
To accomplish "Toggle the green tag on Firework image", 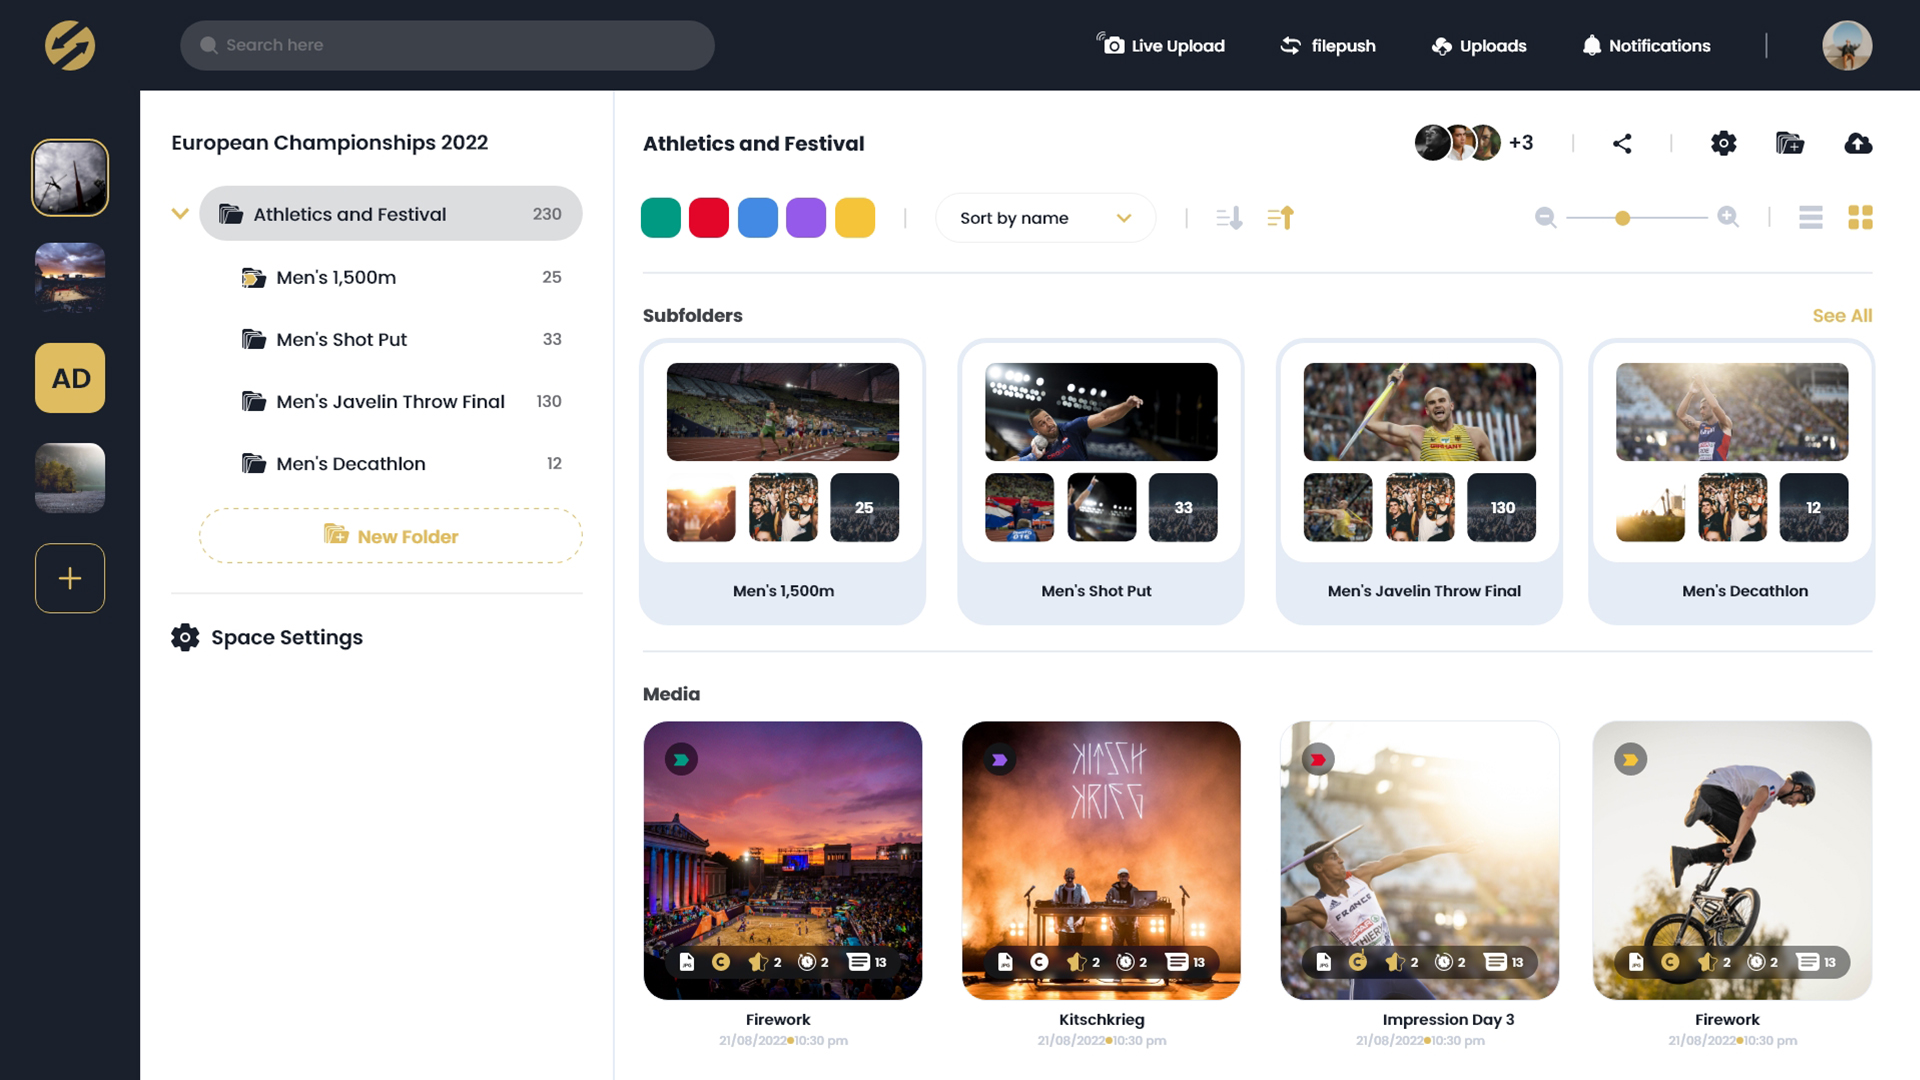I will click(x=681, y=760).
